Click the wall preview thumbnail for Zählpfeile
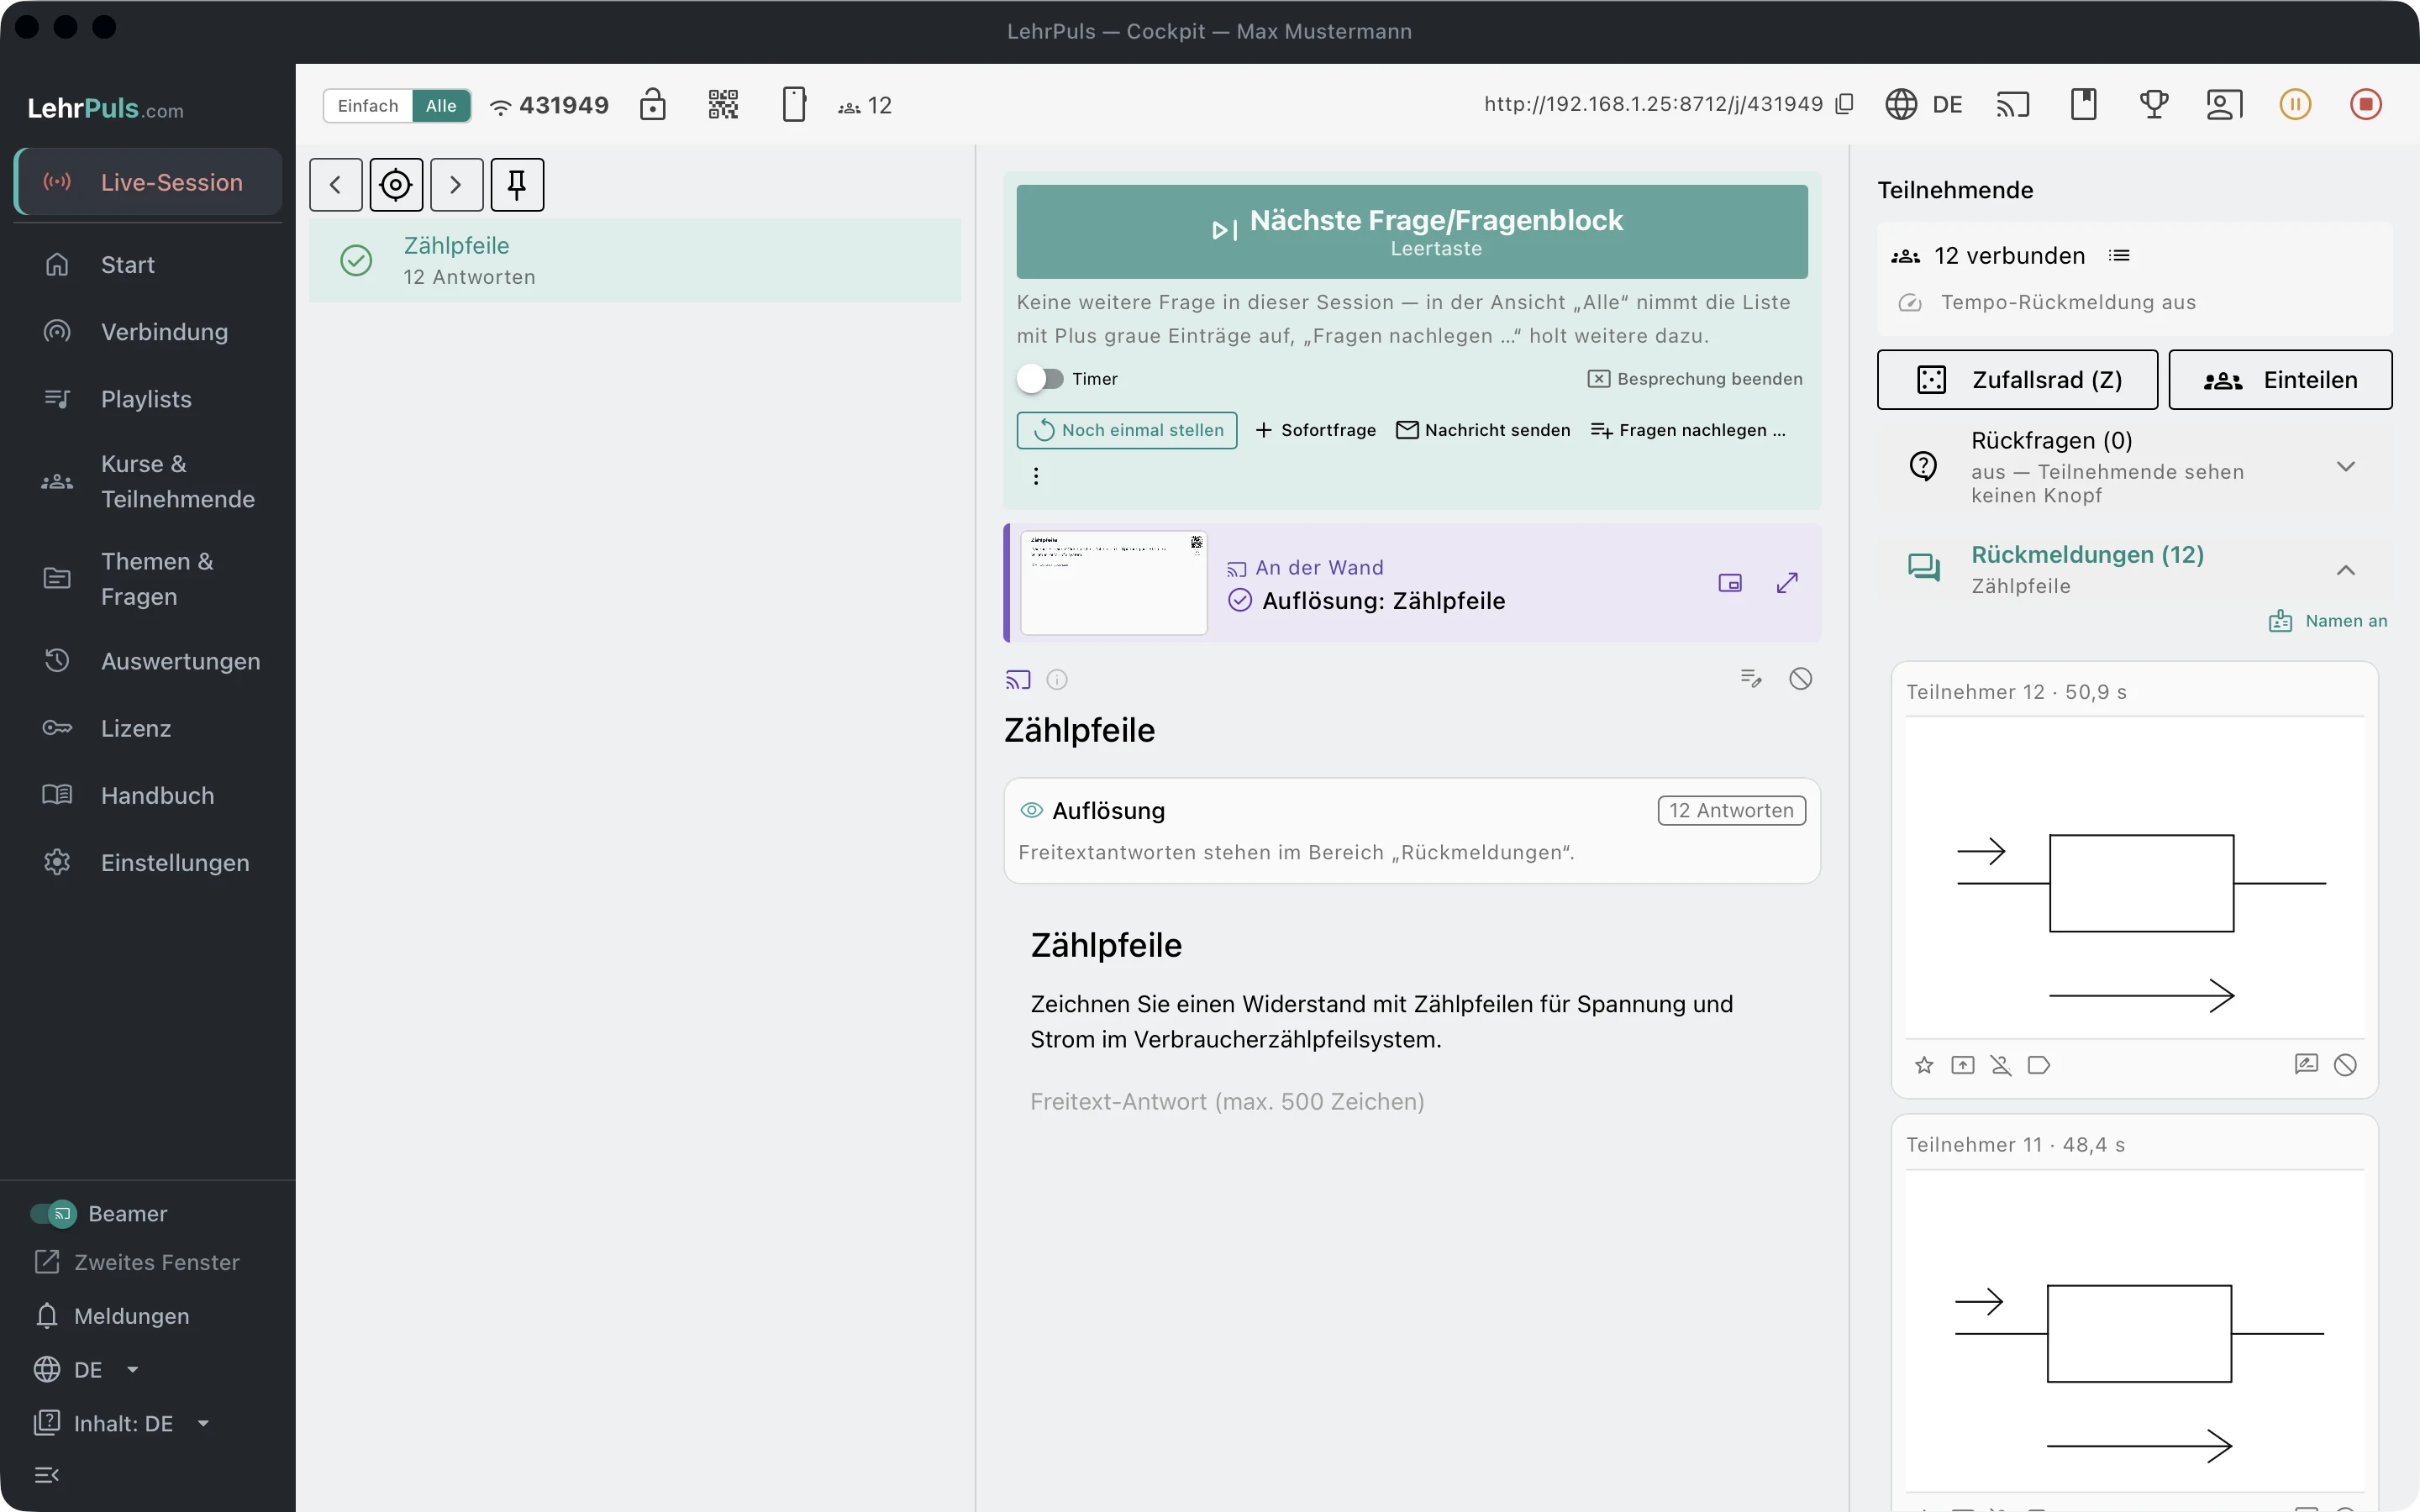2420x1512 pixels. 1114,583
